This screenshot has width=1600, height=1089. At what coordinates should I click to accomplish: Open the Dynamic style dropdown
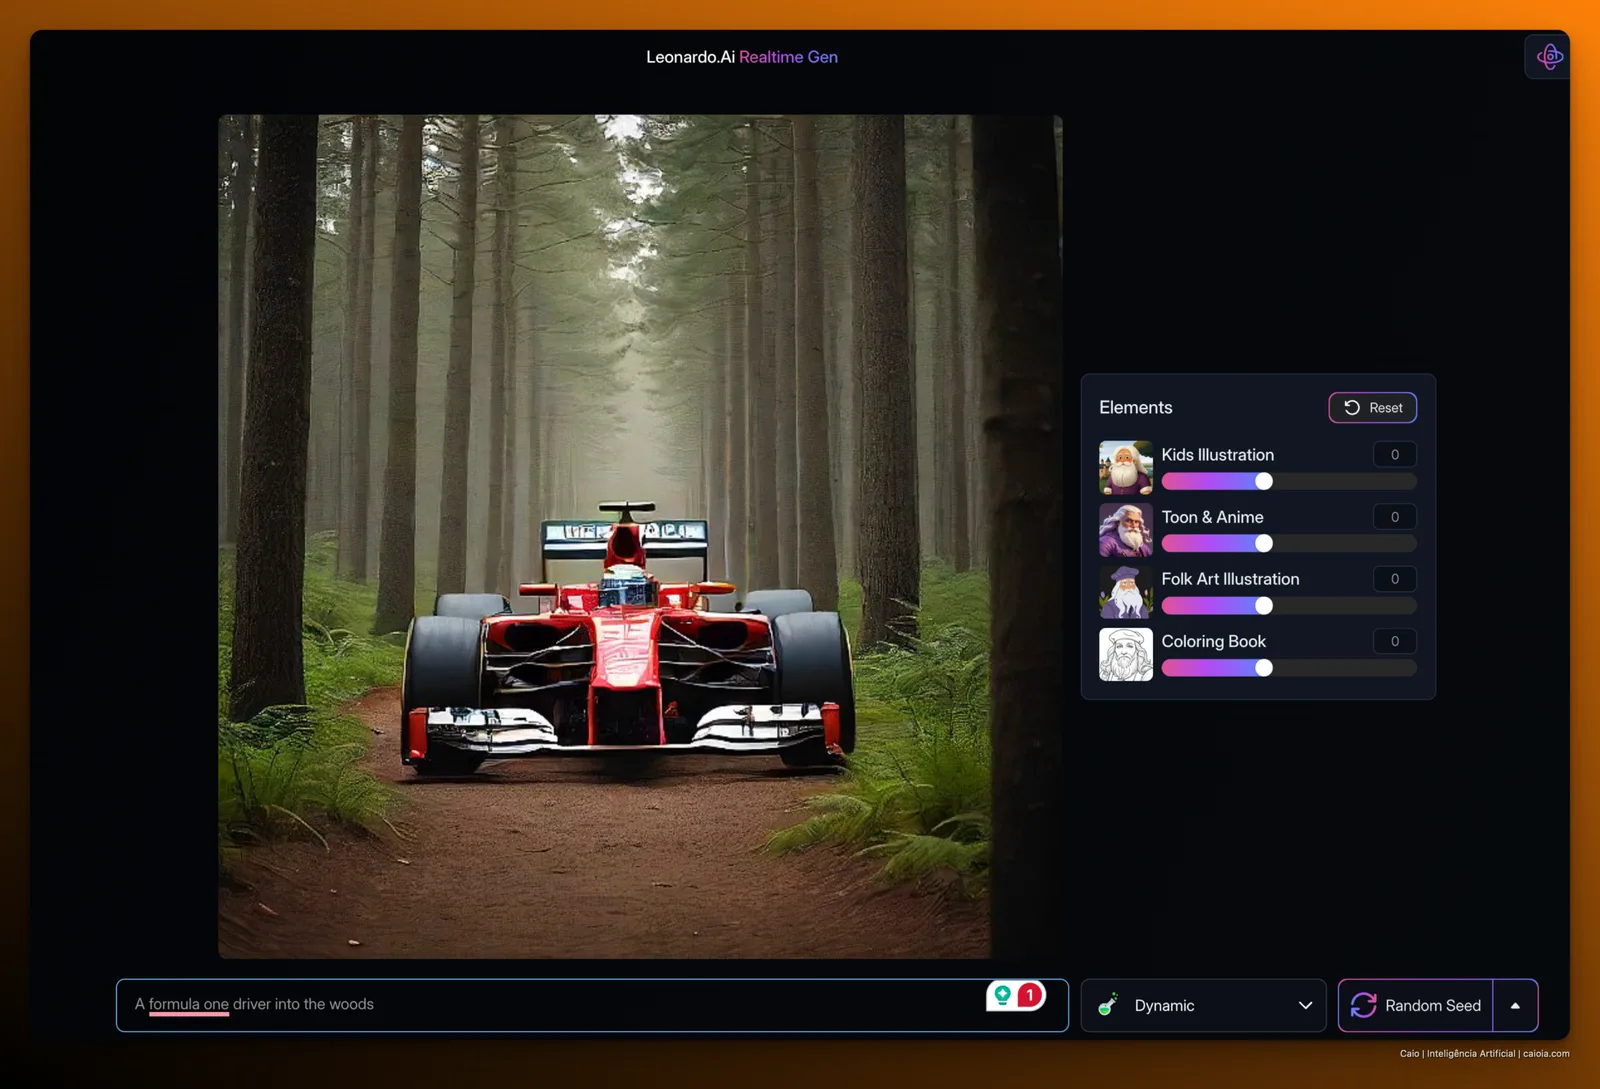[1203, 1005]
